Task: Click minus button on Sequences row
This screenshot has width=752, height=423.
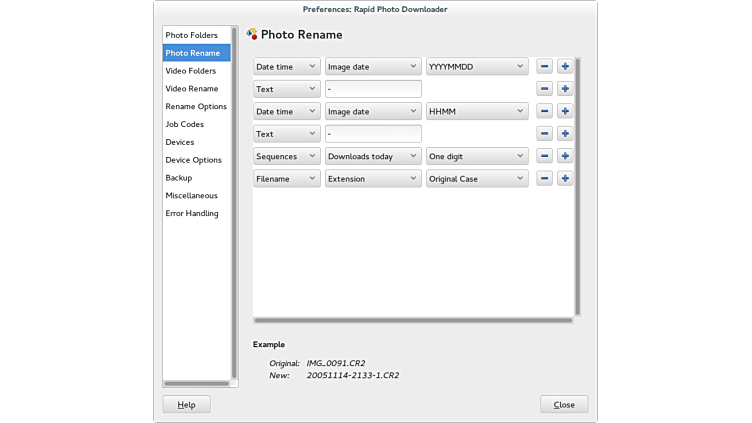Action: click(544, 156)
